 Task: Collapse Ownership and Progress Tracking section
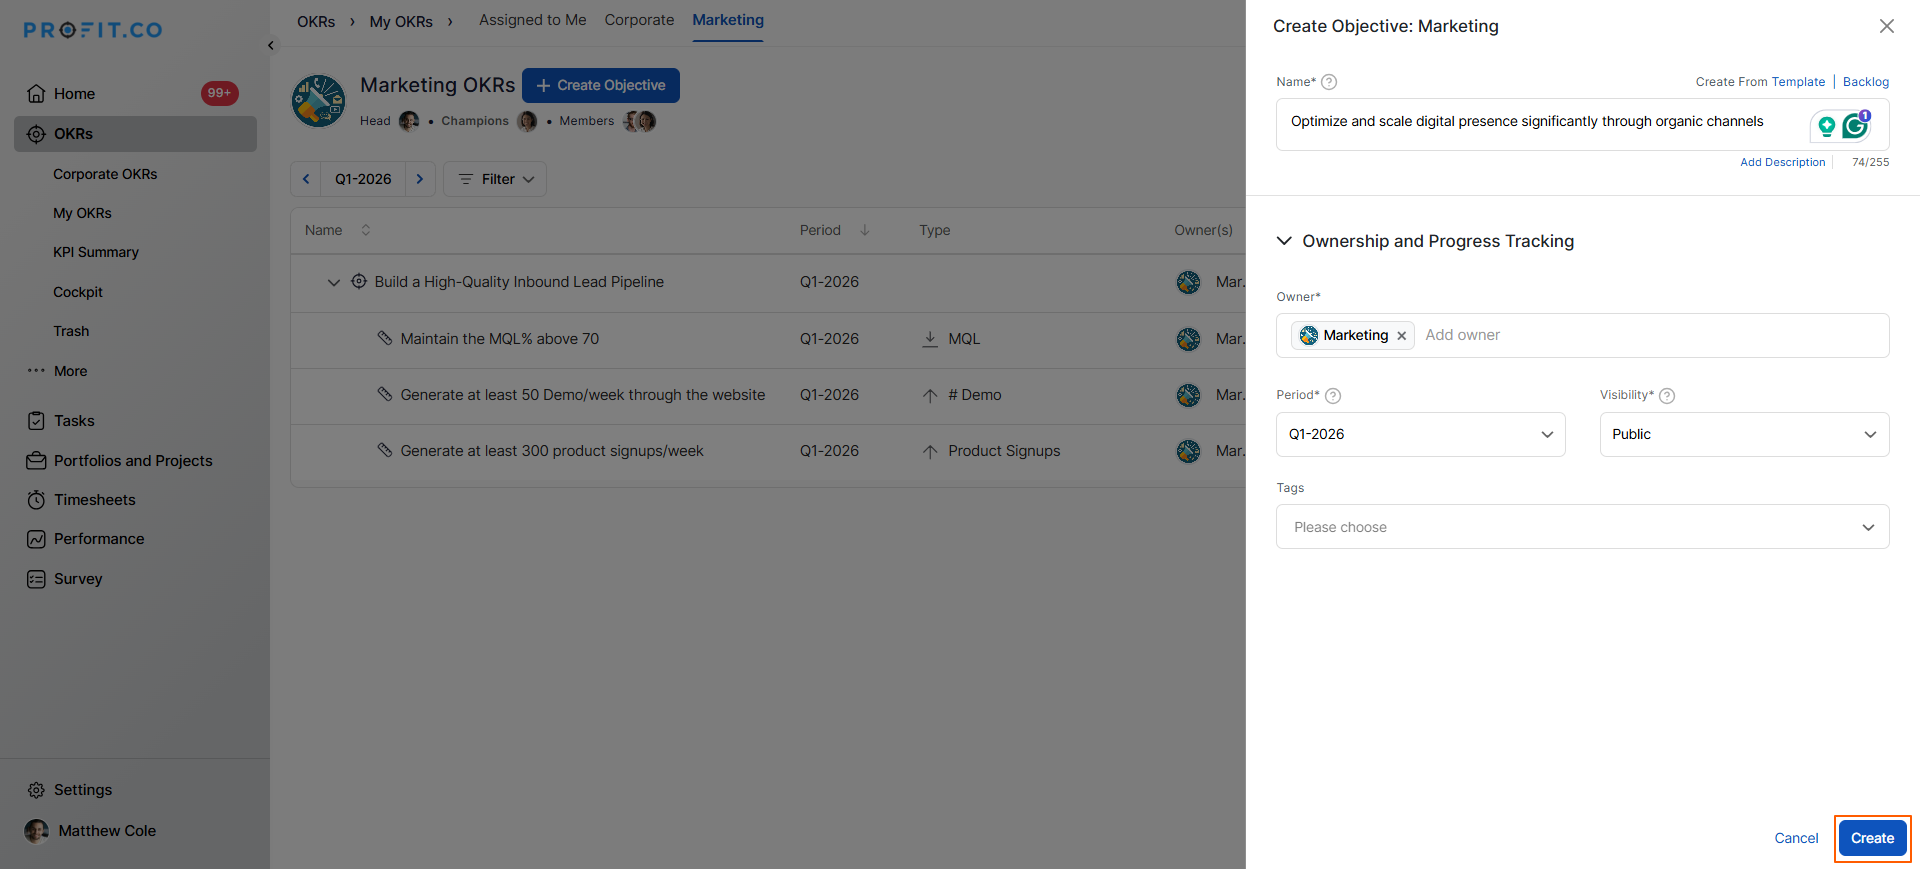1285,241
